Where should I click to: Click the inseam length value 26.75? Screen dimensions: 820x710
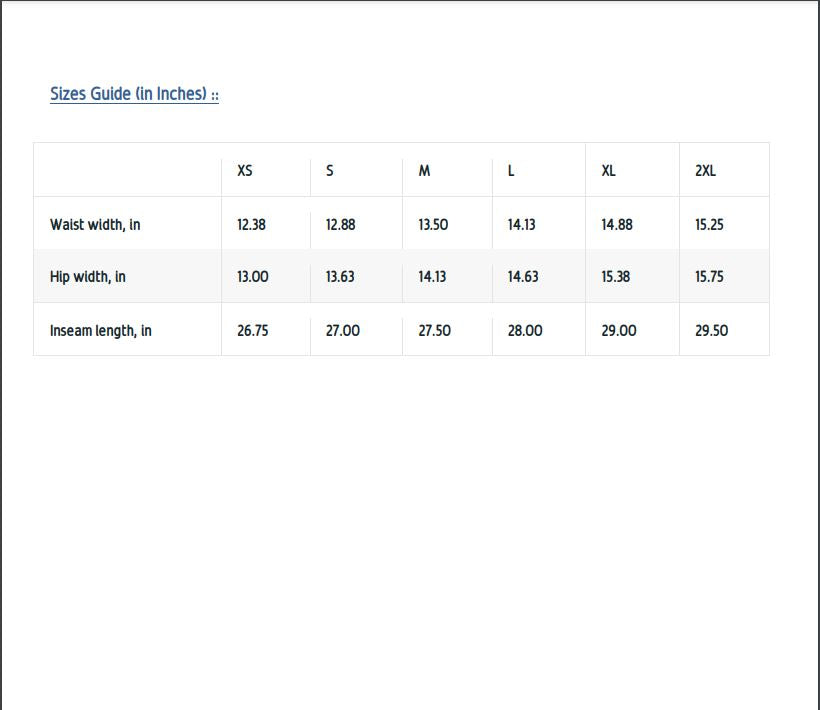click(253, 331)
